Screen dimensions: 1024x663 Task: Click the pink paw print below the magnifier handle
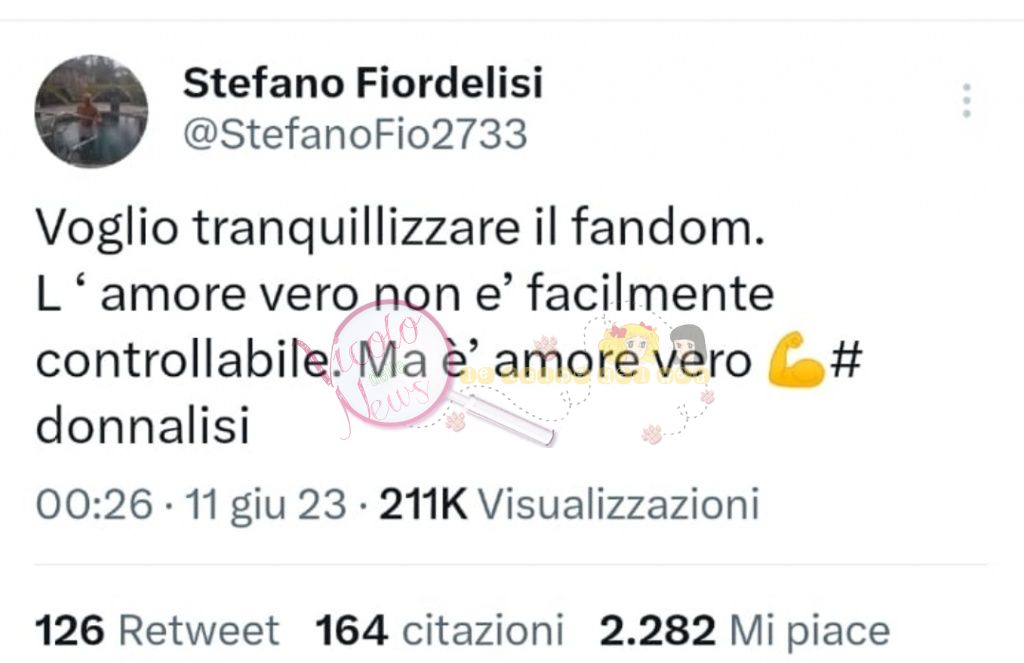pos(455,421)
